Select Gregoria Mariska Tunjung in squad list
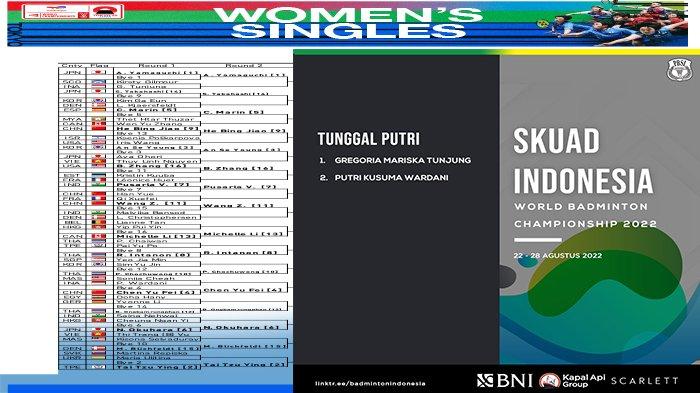The image size is (700, 393). (402, 160)
